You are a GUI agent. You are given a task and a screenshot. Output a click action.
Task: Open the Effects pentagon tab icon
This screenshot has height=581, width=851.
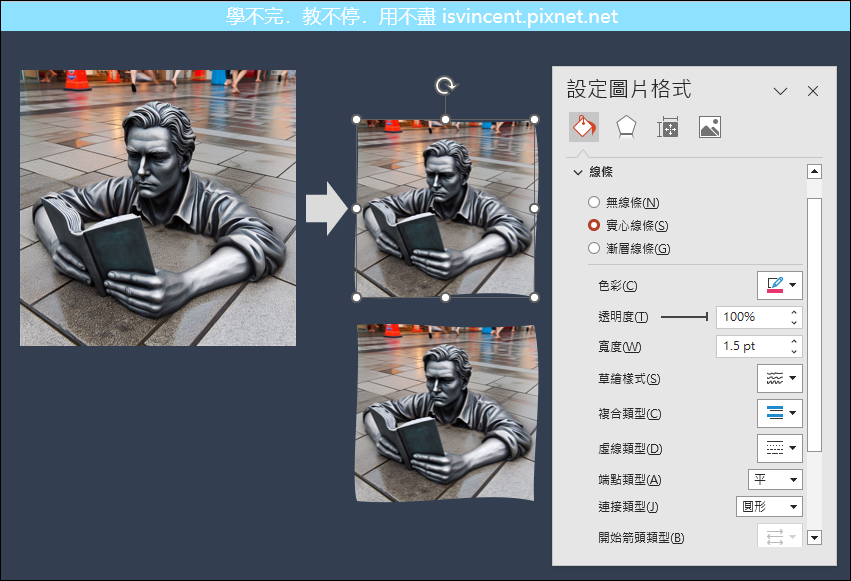coord(626,127)
